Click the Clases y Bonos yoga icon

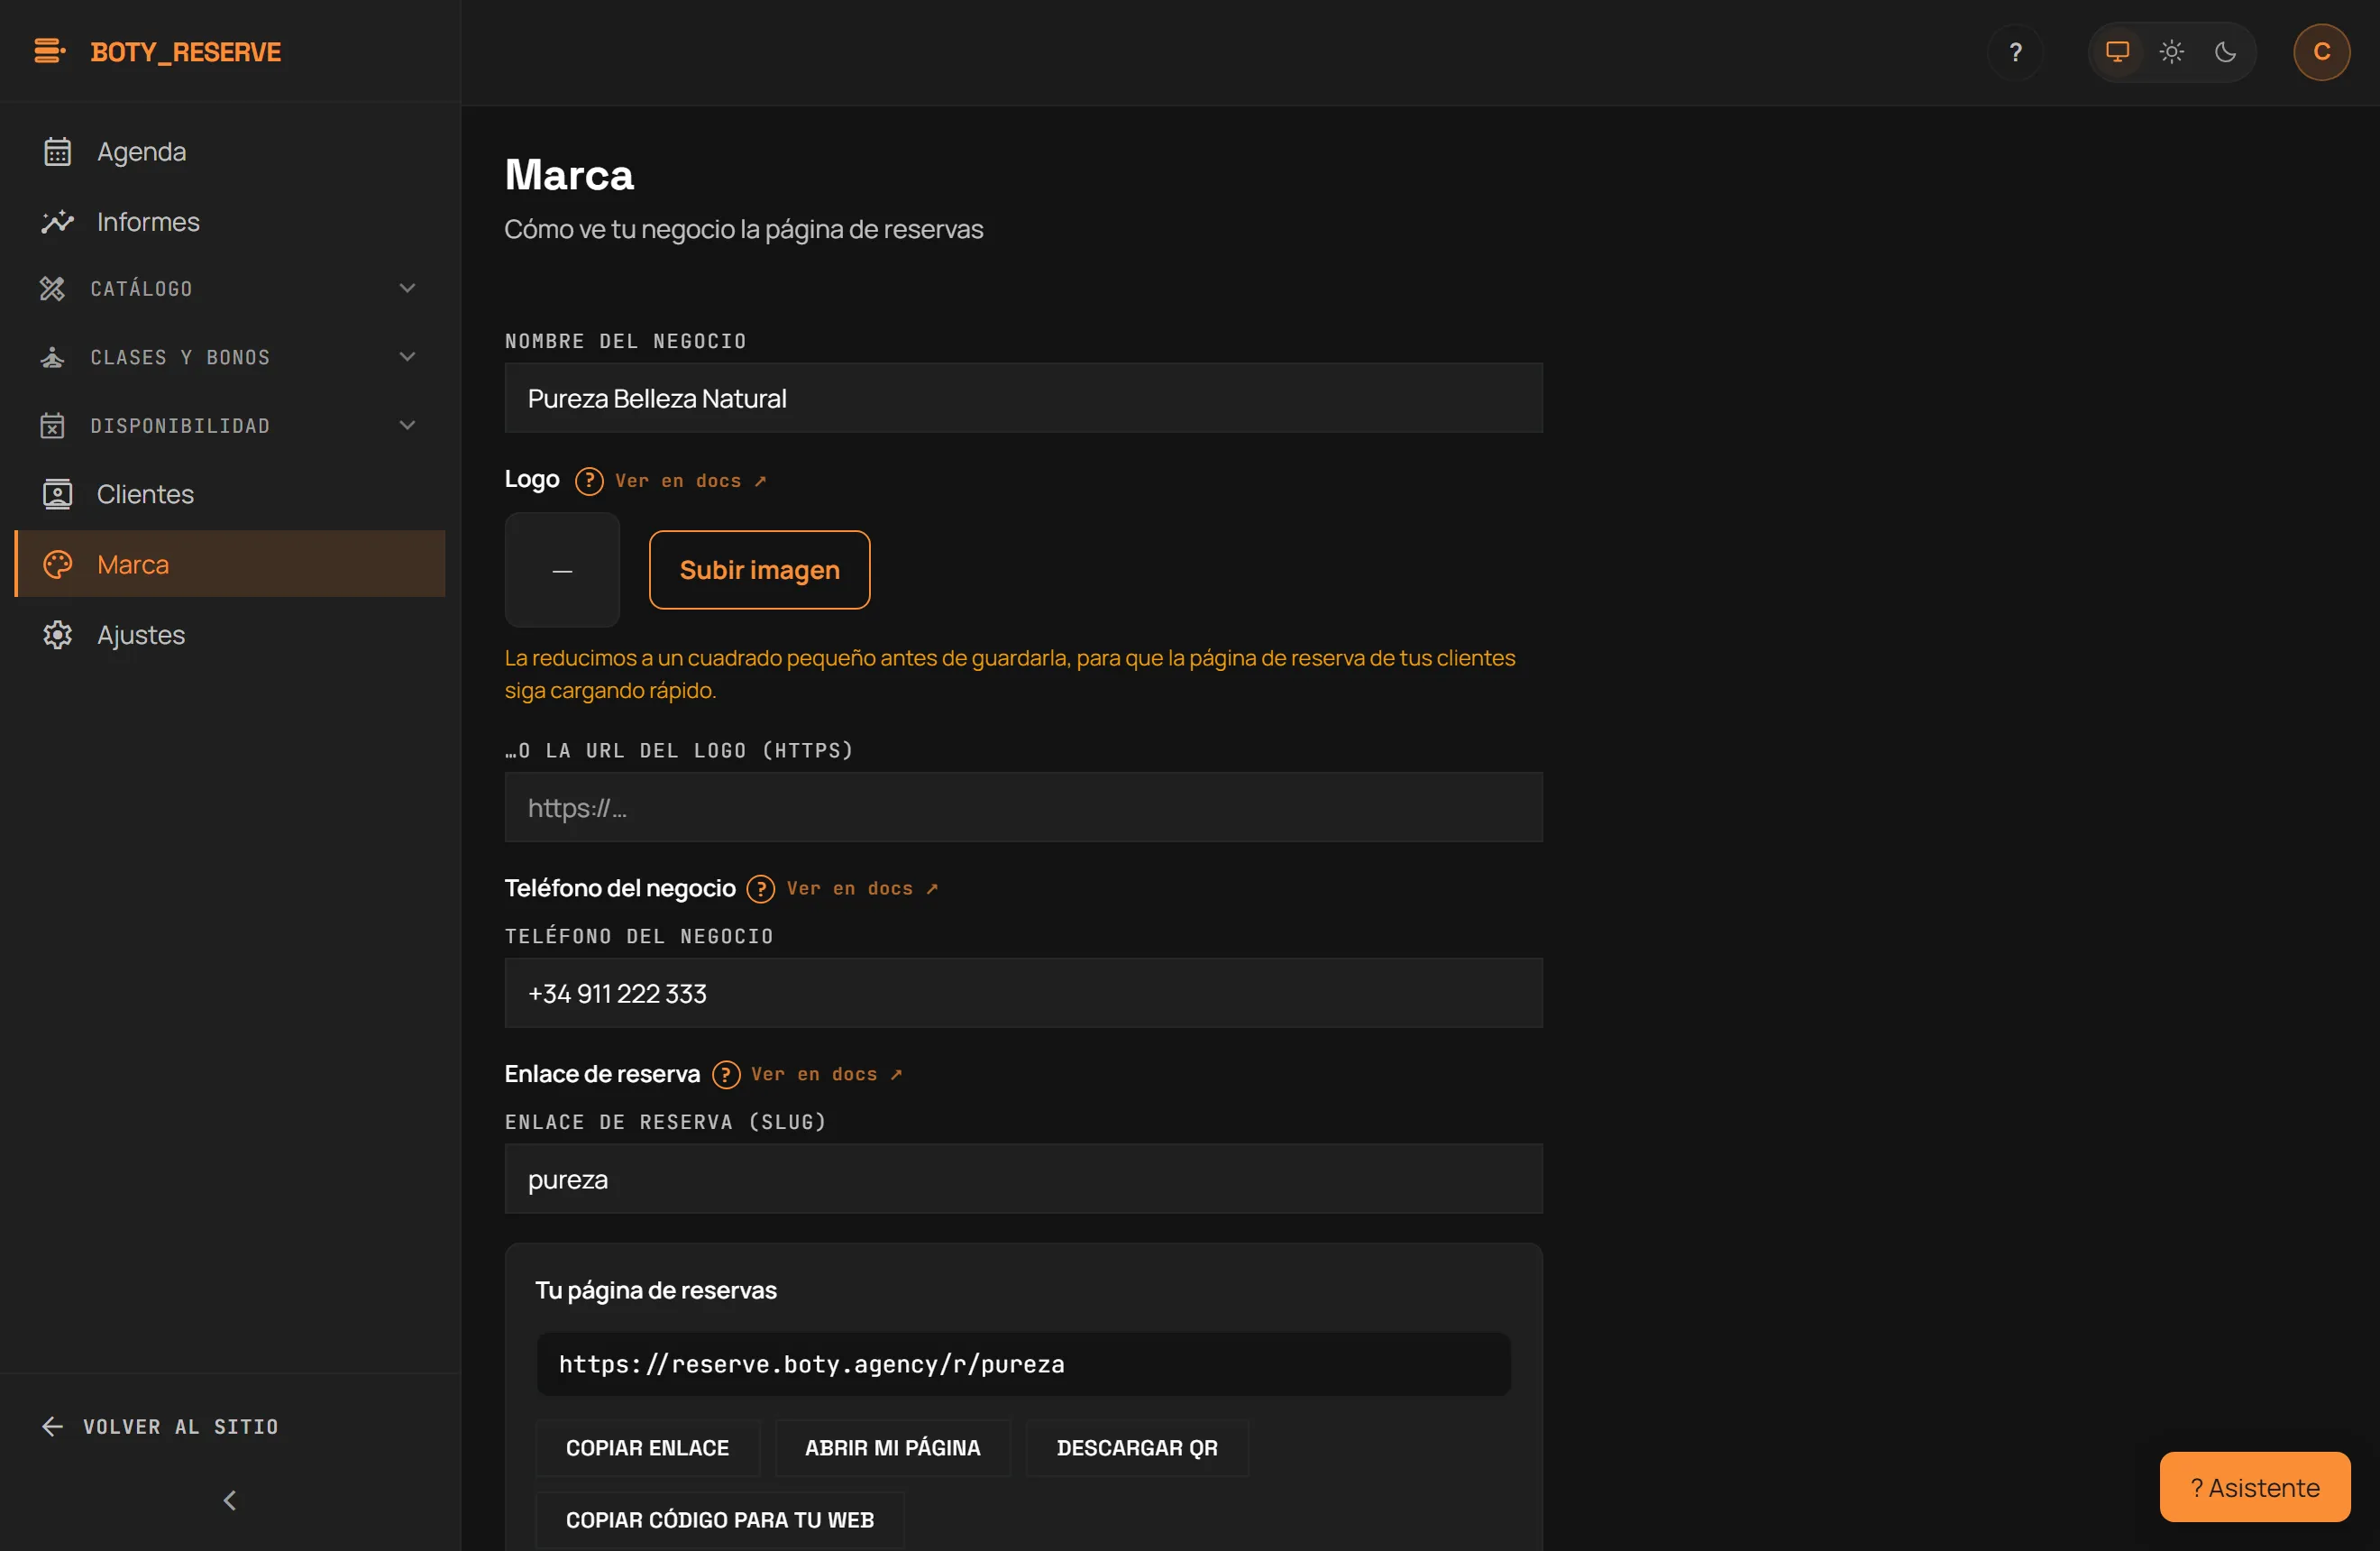point(52,357)
